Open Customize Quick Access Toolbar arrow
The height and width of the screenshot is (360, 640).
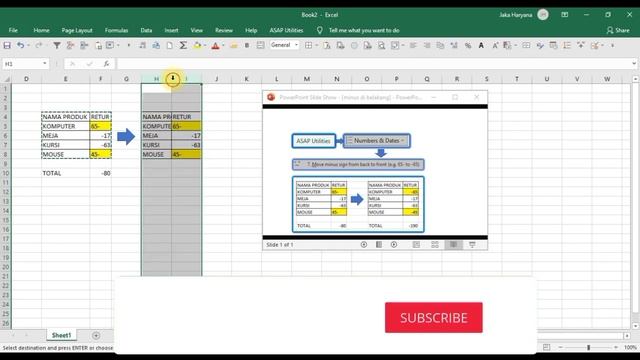tap(612, 45)
